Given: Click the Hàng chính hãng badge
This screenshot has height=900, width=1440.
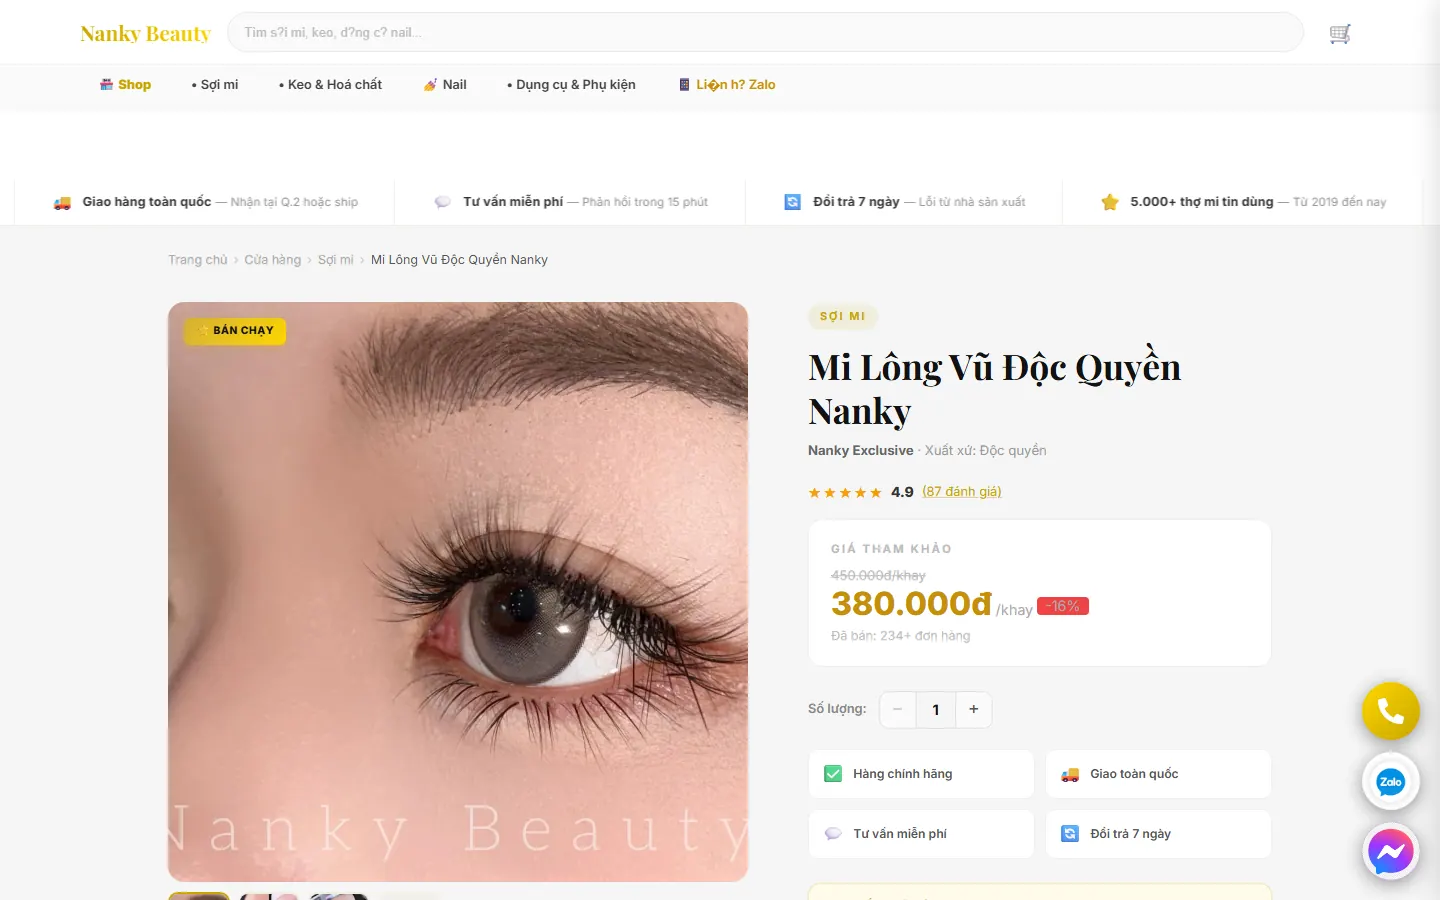Looking at the screenshot, I should click(921, 774).
